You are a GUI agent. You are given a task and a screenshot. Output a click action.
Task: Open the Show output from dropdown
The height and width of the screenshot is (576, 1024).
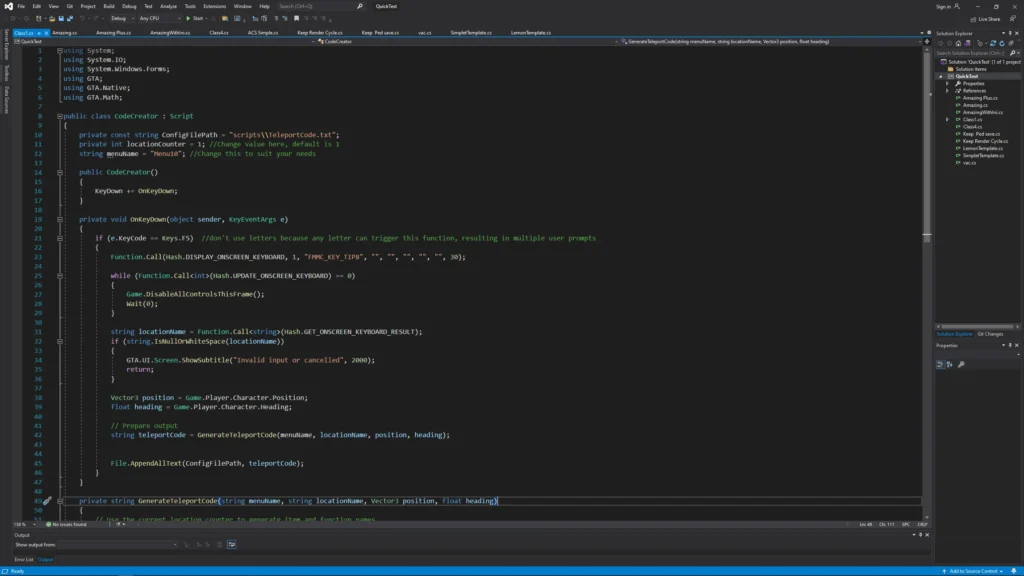tap(118, 545)
